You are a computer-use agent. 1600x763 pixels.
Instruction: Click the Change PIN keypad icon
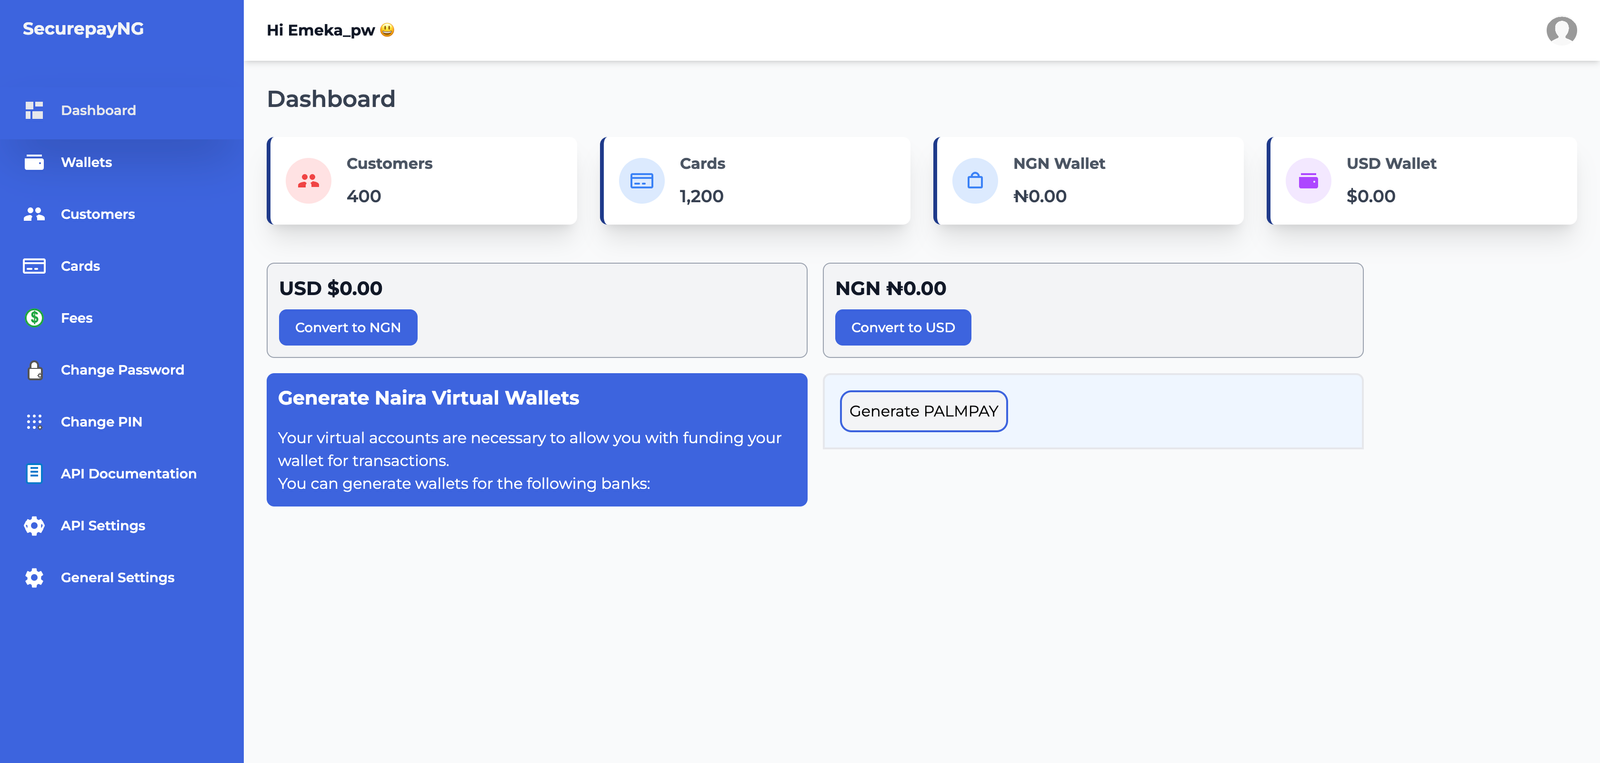point(34,422)
